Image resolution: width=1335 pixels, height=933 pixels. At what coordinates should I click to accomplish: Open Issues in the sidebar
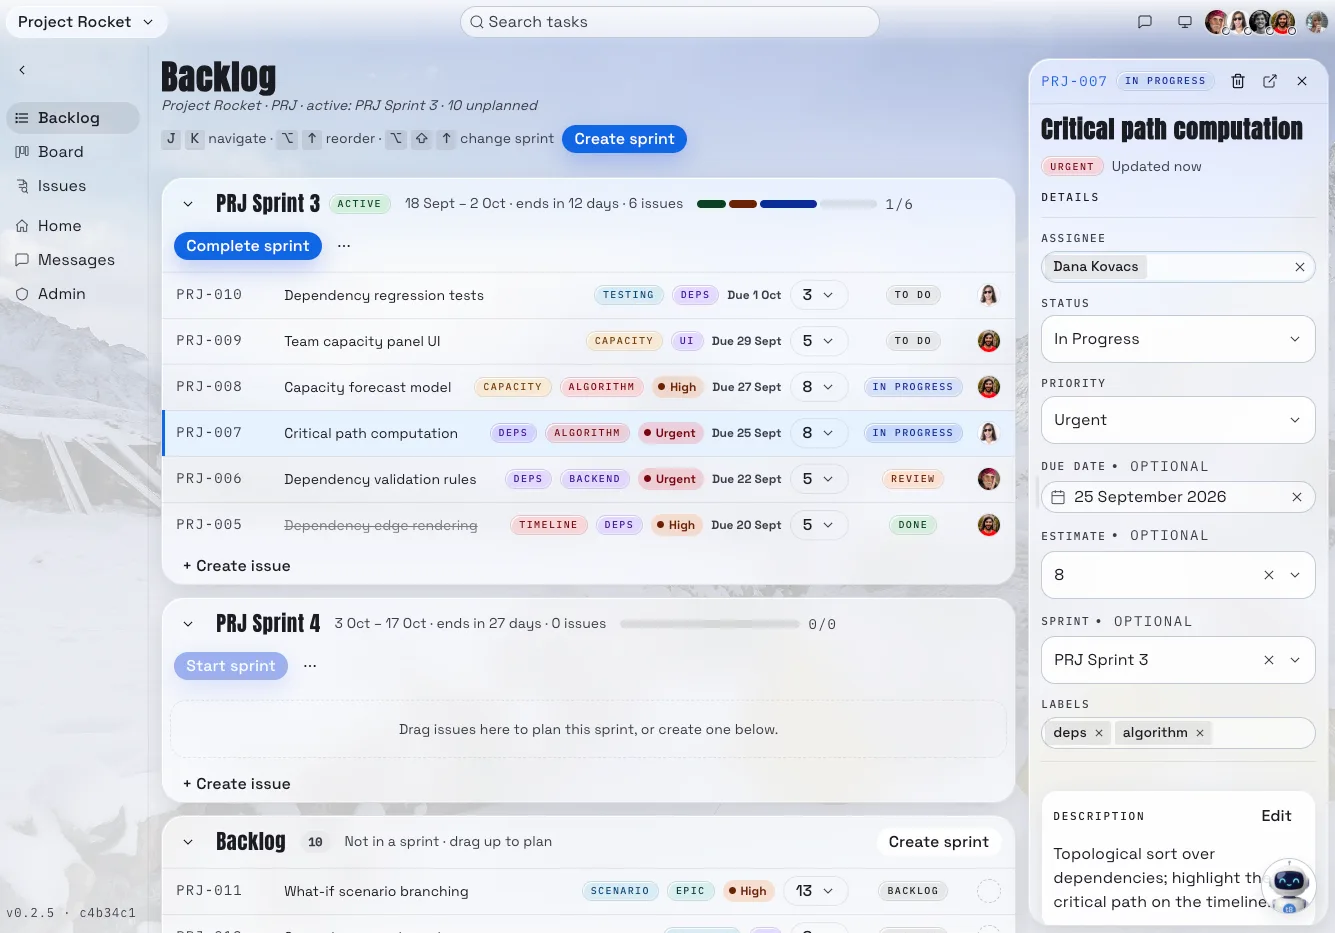73,186
